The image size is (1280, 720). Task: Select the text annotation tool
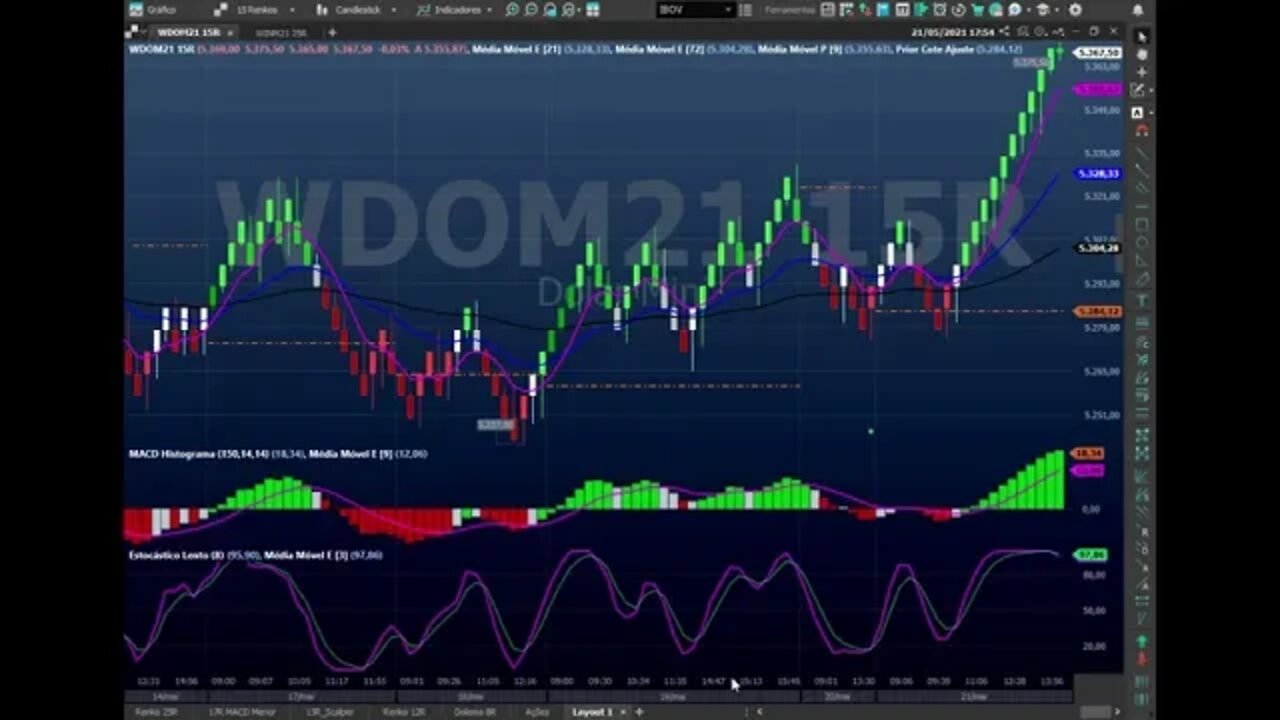point(1142,300)
